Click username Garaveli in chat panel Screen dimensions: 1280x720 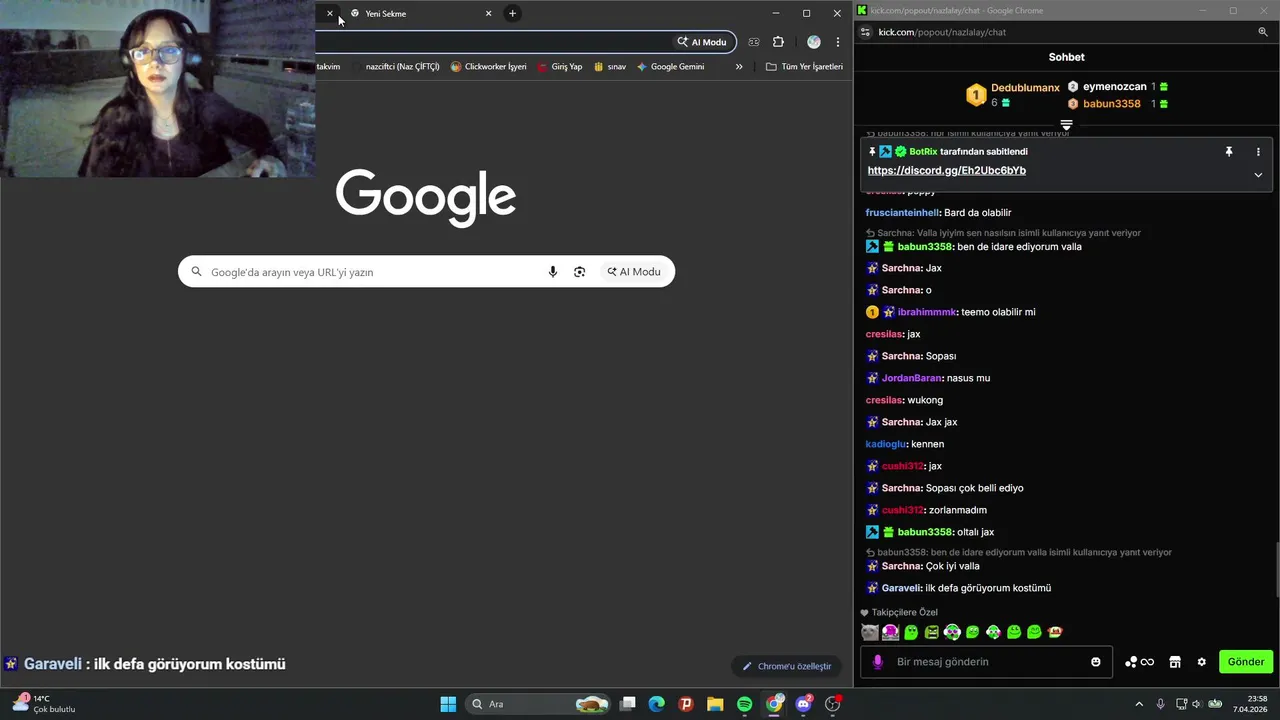901,588
